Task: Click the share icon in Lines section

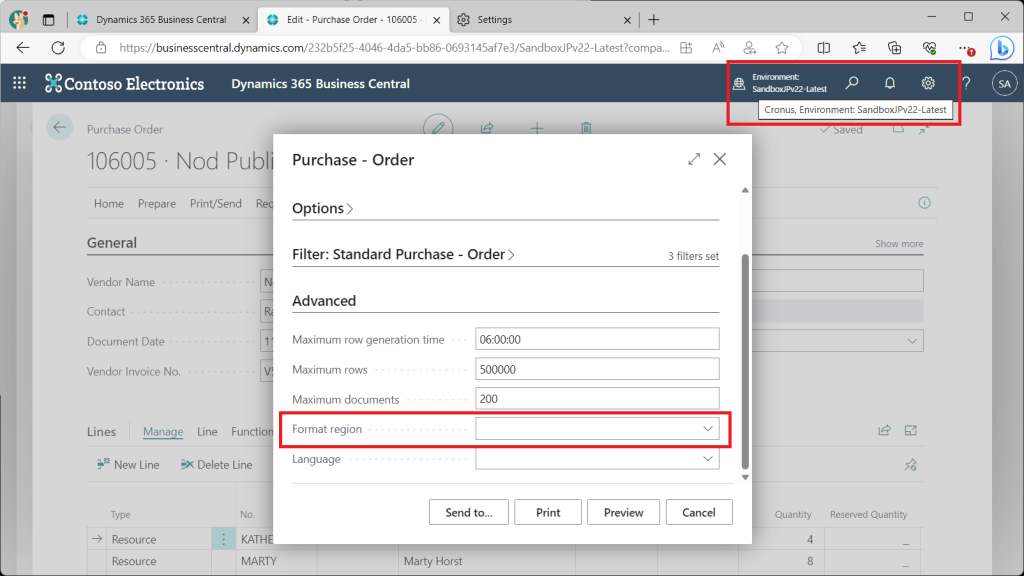Action: coord(884,430)
